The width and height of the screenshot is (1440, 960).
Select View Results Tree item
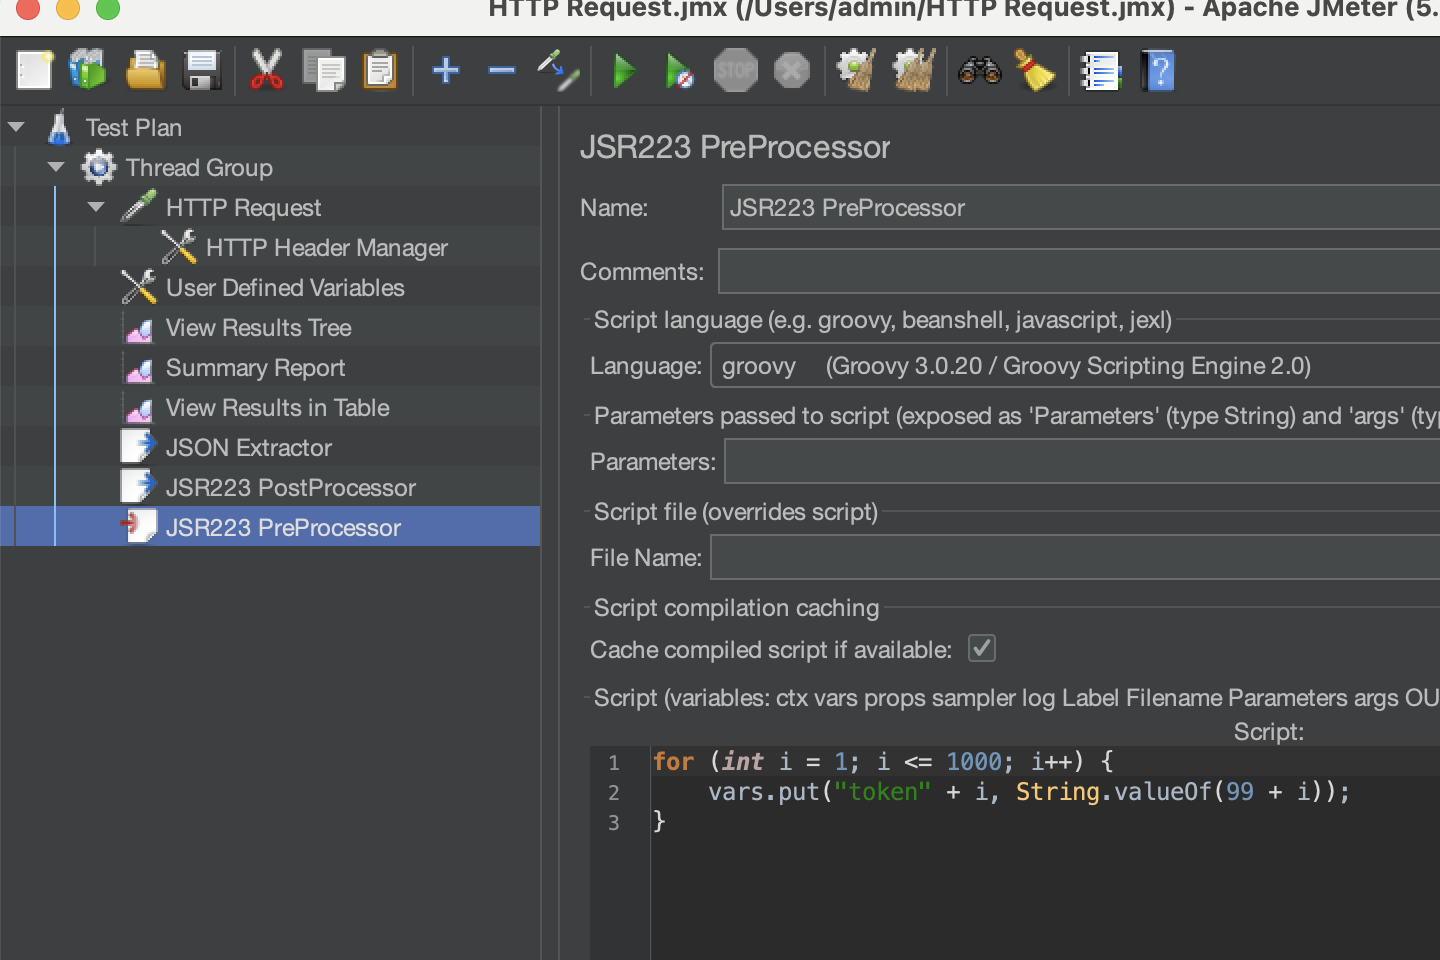point(258,328)
